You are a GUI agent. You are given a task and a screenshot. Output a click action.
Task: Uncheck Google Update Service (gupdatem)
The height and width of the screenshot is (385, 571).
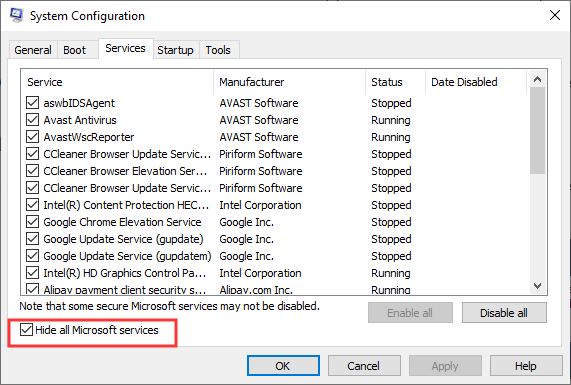coord(32,256)
